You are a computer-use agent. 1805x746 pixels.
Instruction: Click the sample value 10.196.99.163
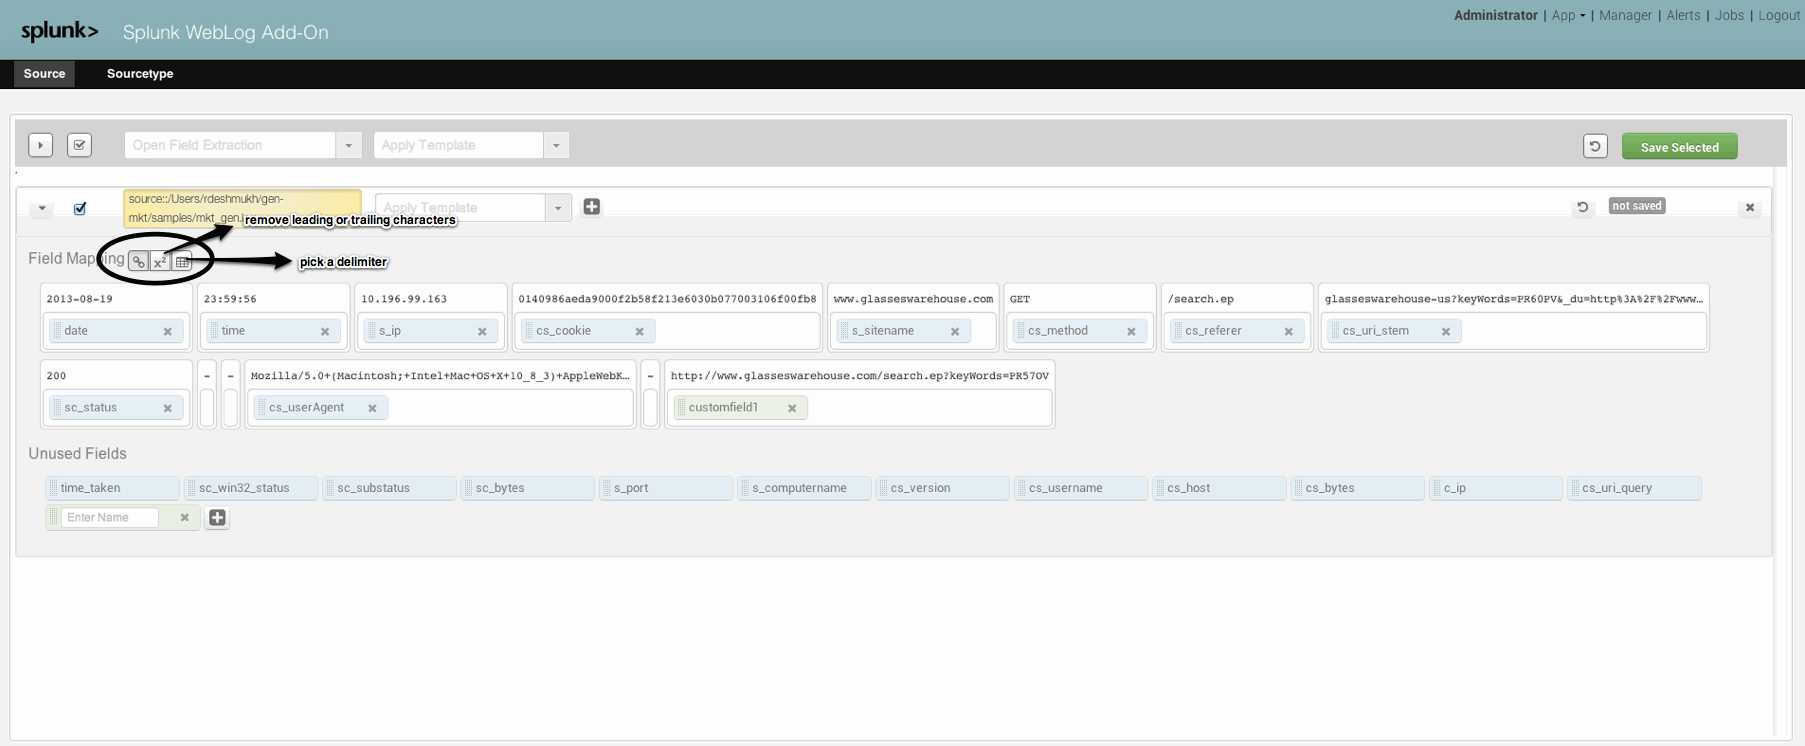coord(404,299)
